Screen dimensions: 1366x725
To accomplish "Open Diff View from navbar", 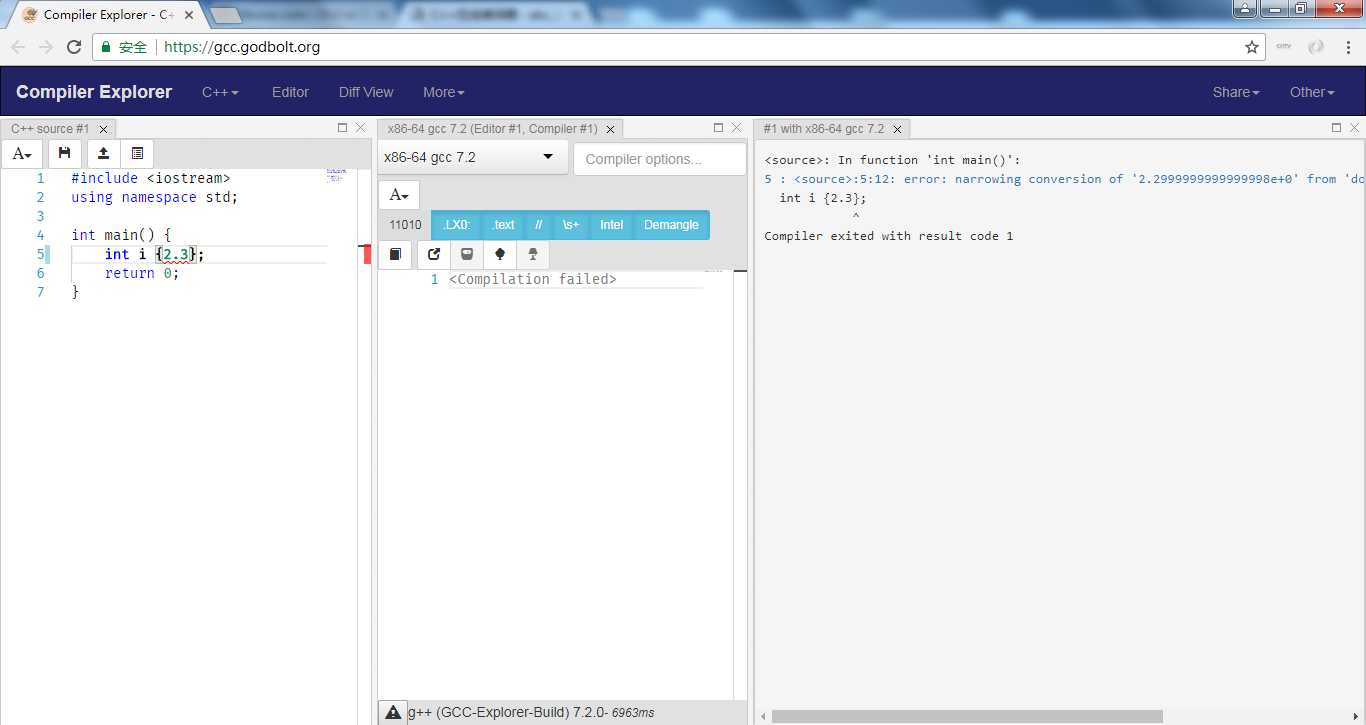I will click(x=366, y=92).
